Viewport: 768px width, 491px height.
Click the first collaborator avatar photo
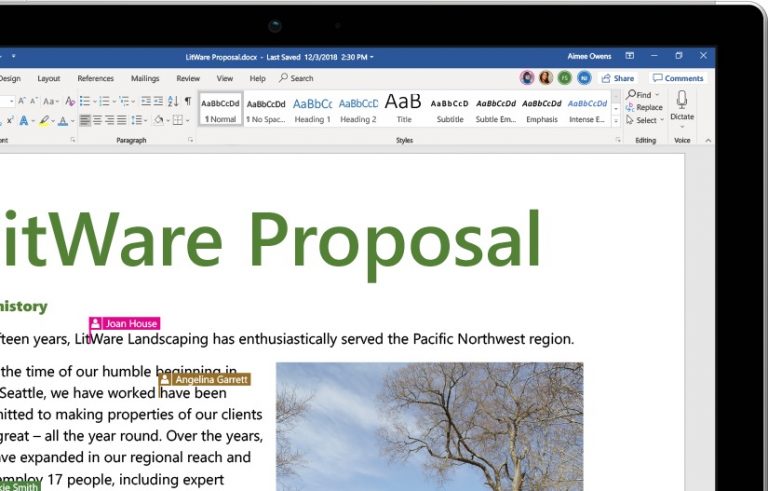click(527, 77)
